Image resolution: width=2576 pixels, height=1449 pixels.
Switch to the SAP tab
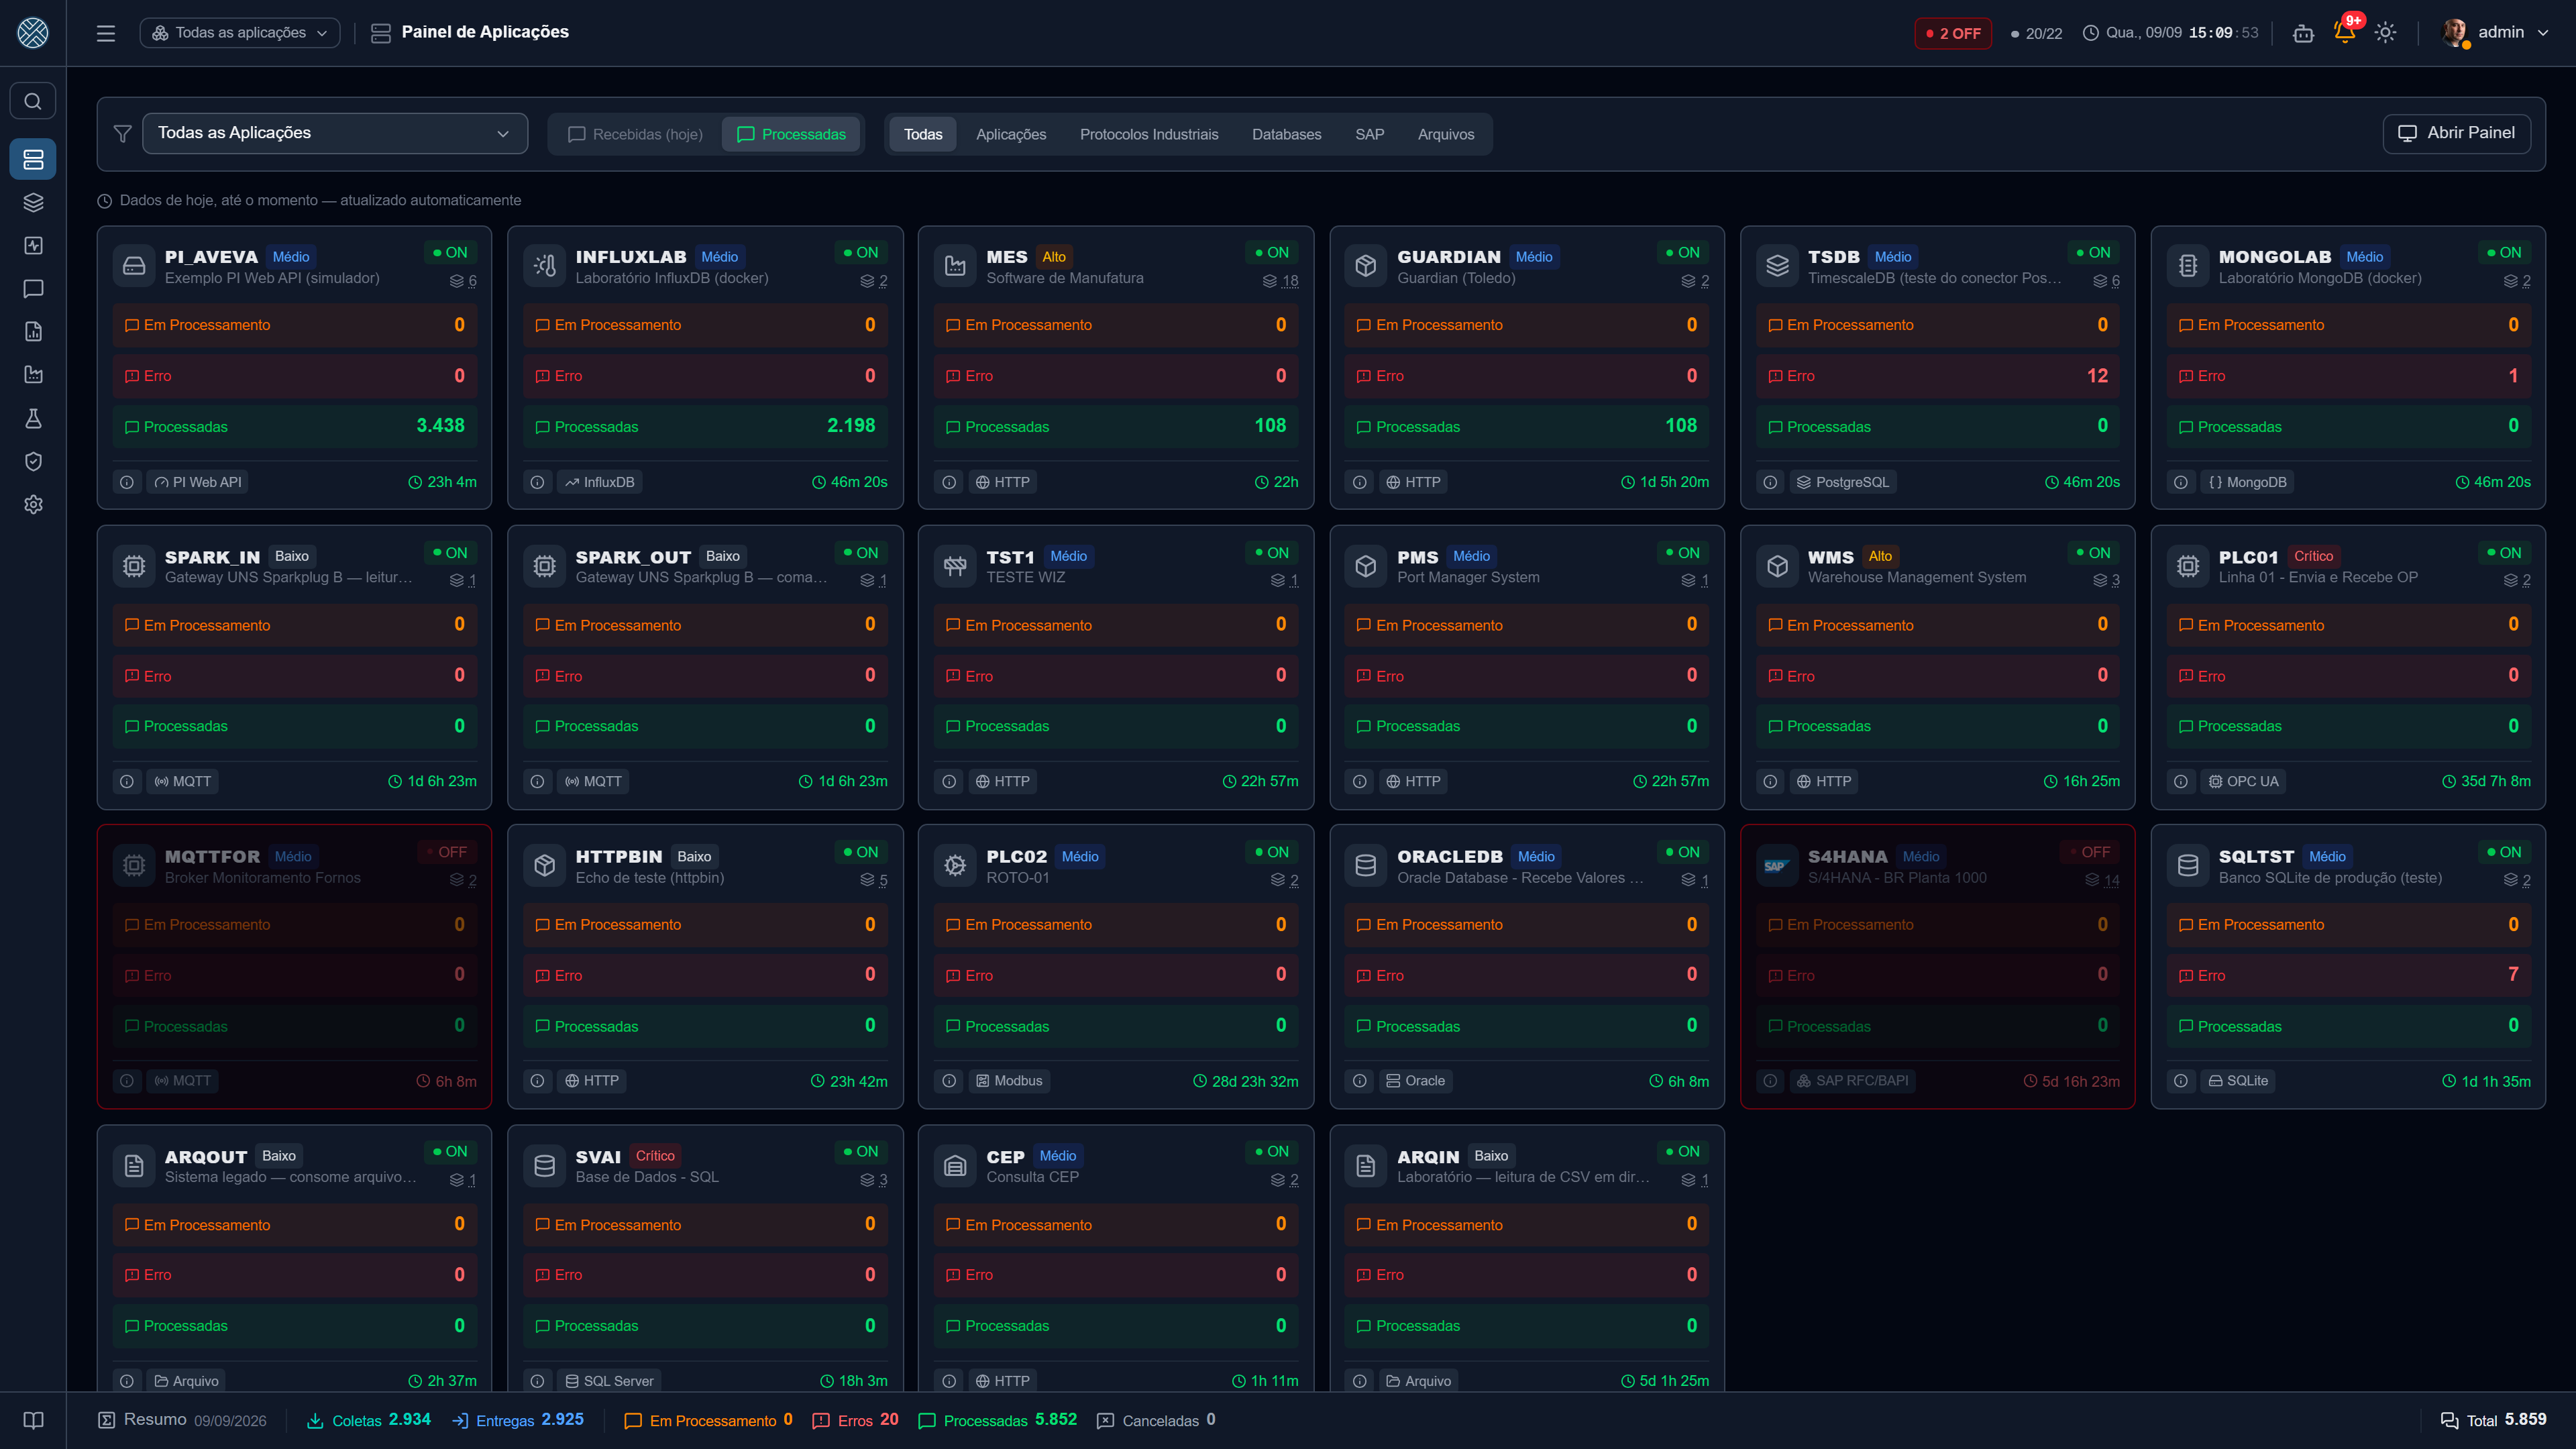(x=1369, y=134)
